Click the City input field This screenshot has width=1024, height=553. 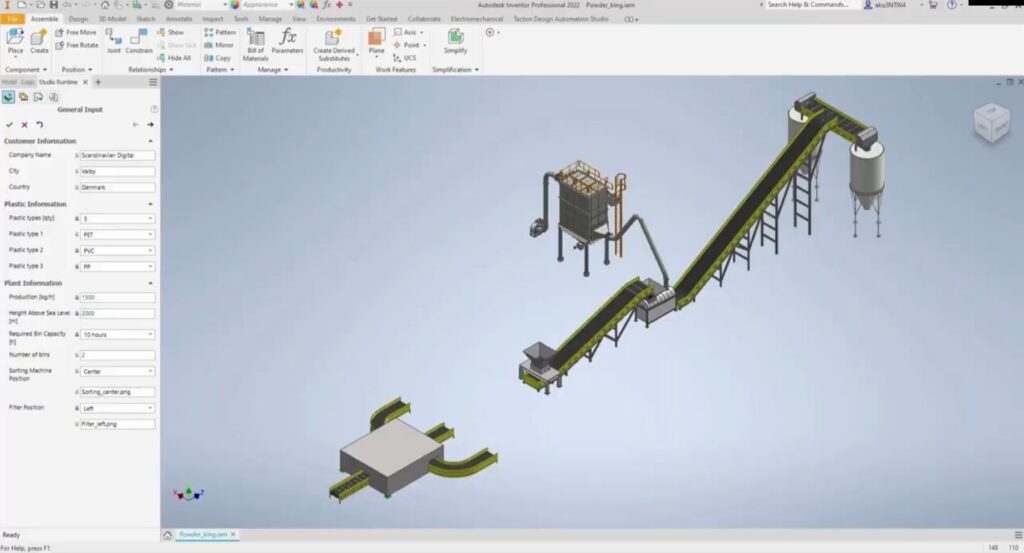tap(118, 172)
